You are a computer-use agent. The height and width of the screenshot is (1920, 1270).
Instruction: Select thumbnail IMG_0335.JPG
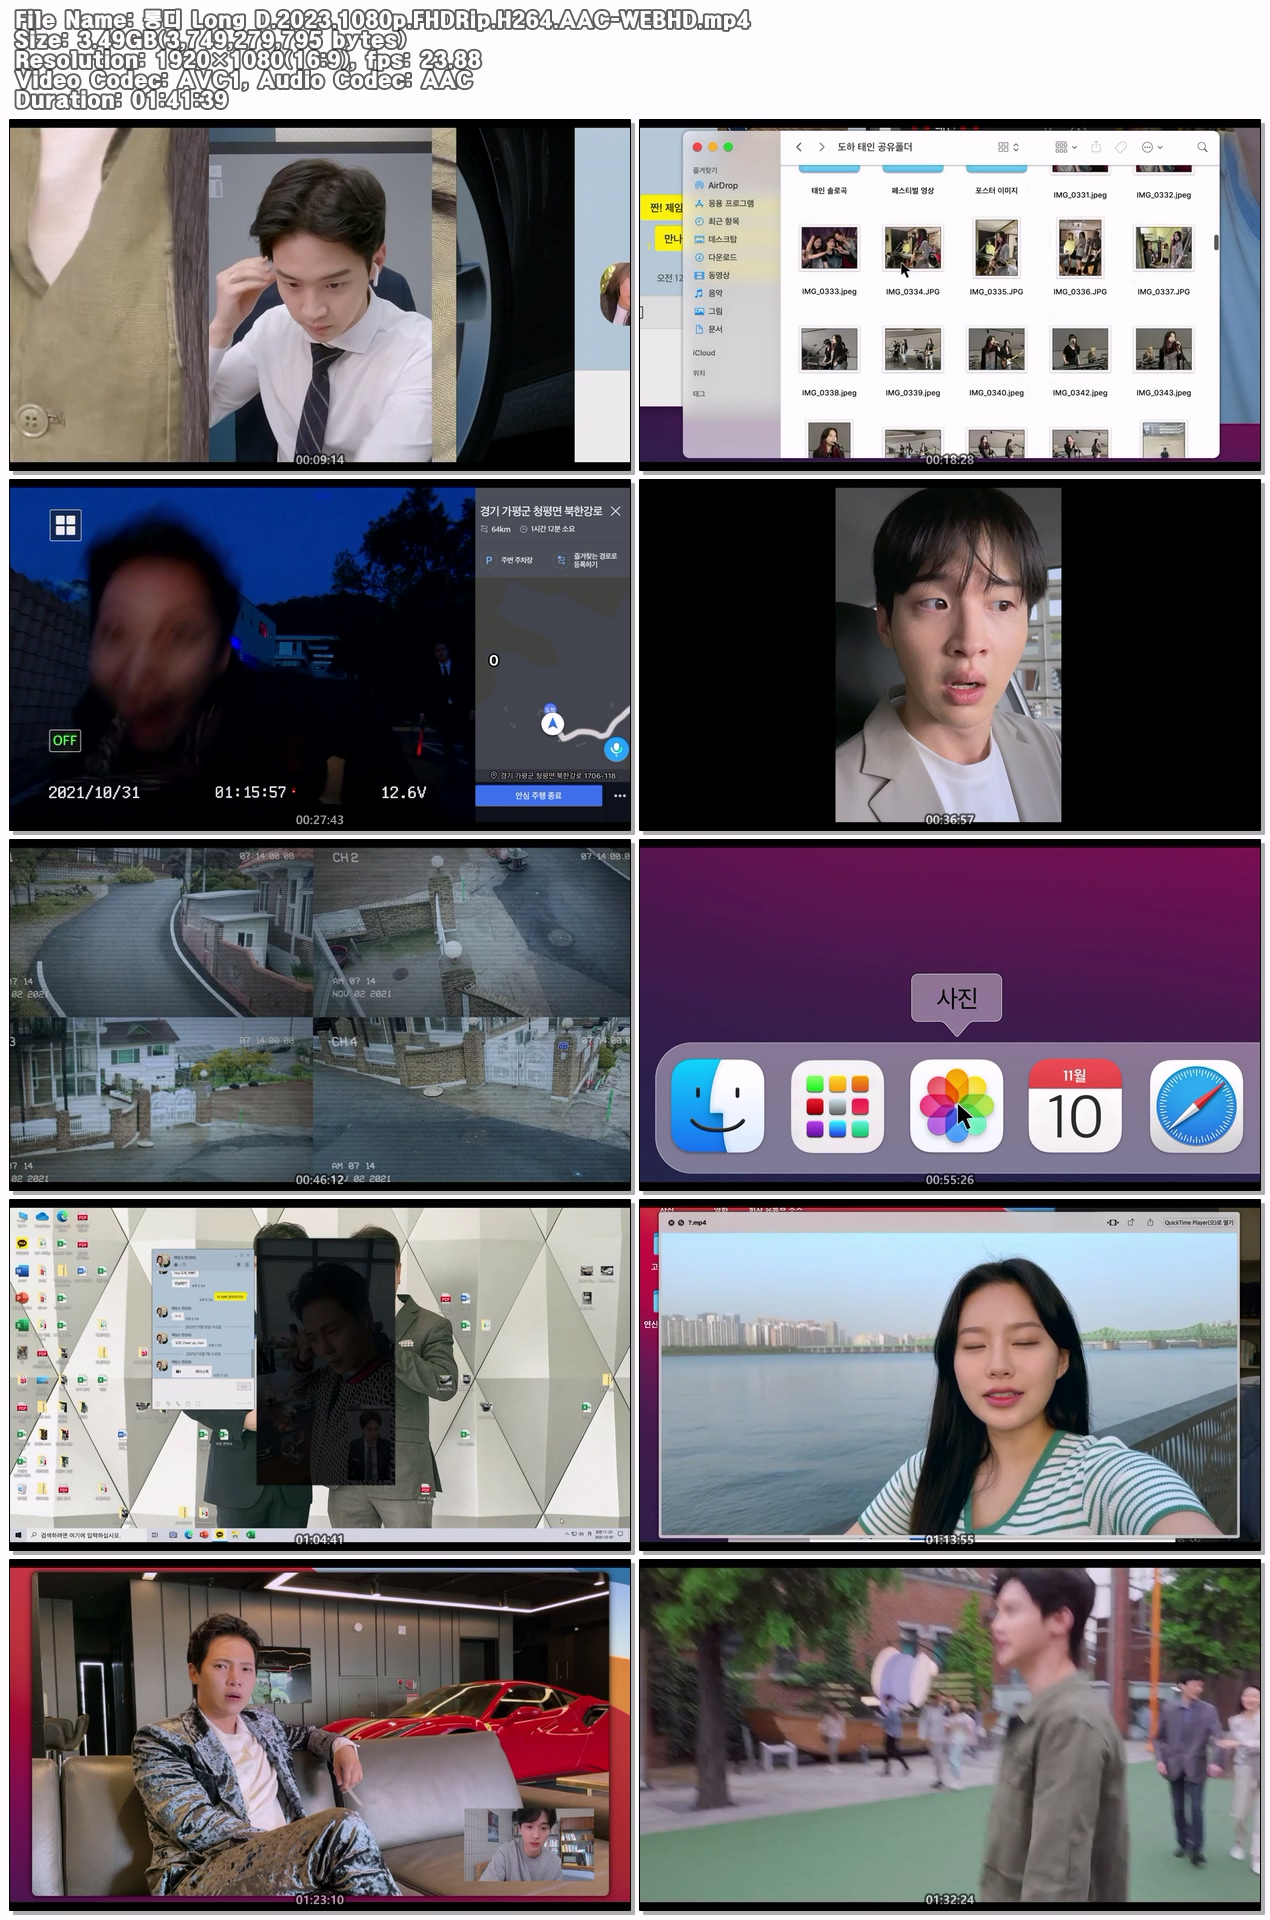click(996, 248)
